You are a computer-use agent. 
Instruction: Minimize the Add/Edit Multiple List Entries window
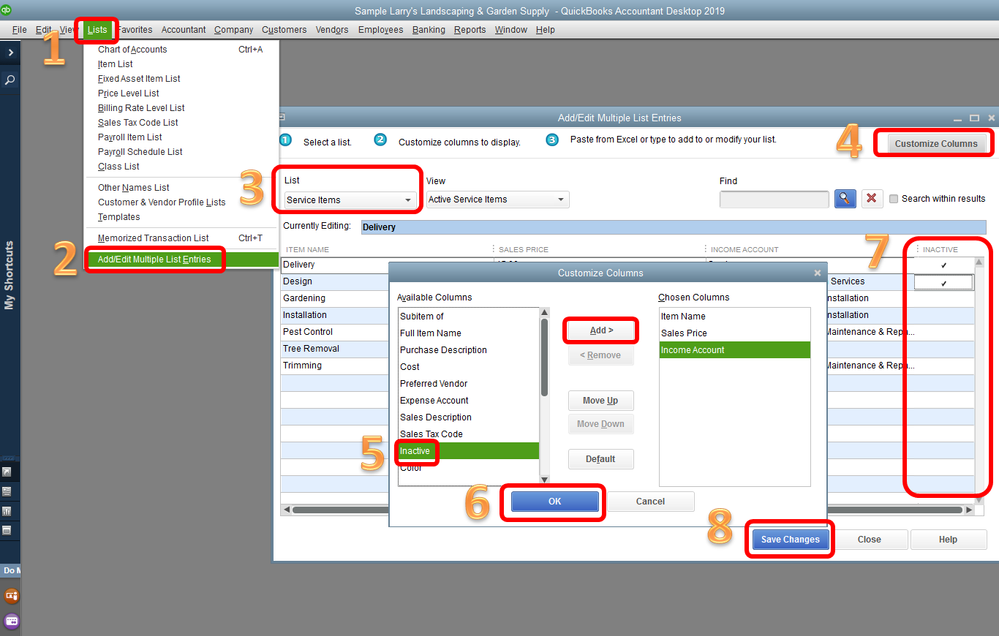coord(958,119)
